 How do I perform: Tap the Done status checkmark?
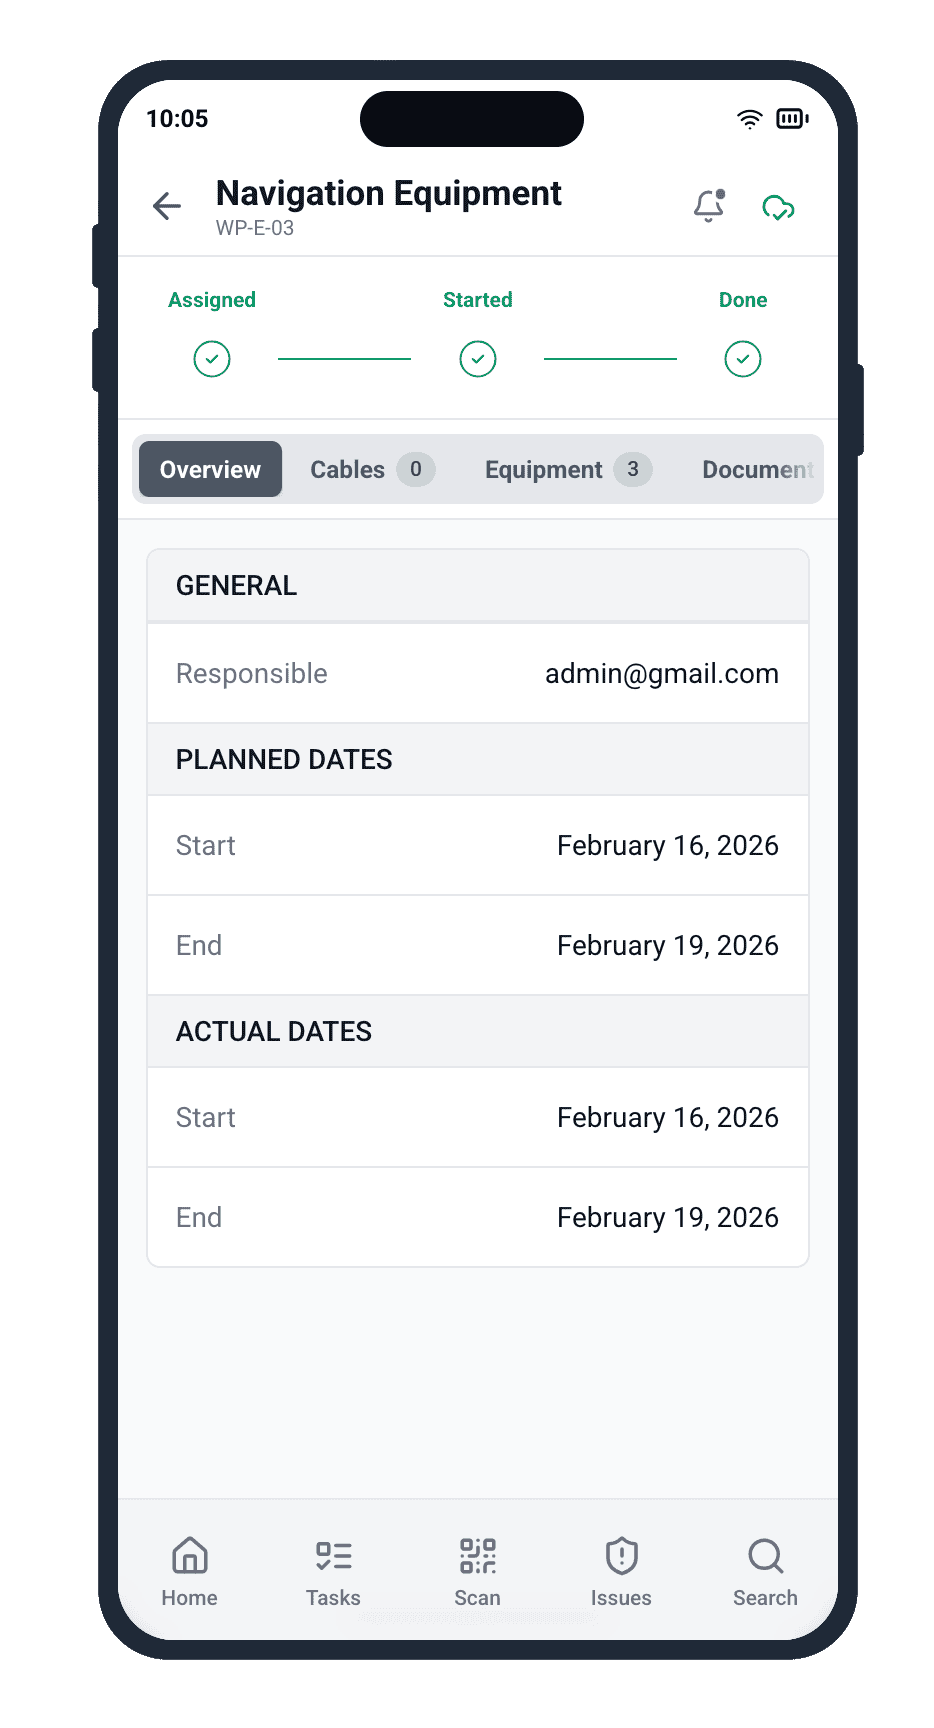[742, 359]
